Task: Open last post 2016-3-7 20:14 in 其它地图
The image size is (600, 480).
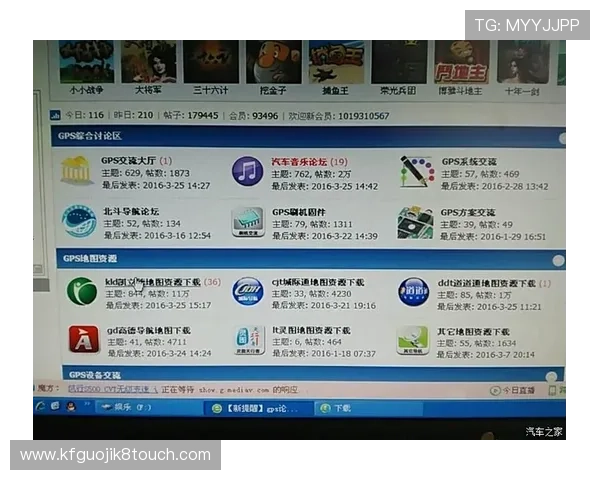Action: click(505, 355)
